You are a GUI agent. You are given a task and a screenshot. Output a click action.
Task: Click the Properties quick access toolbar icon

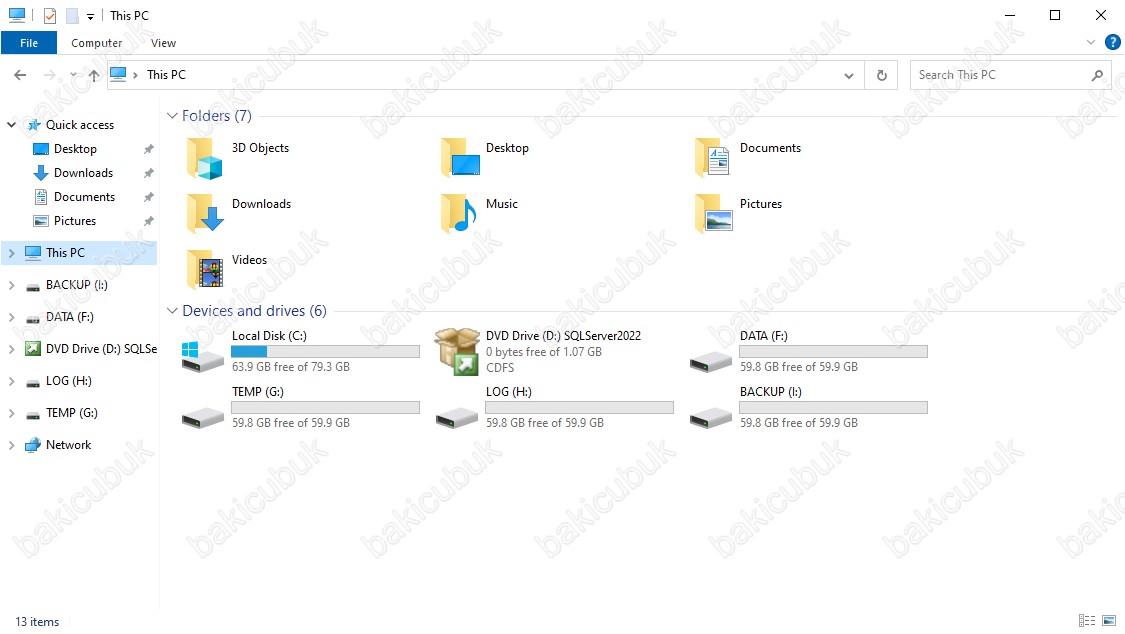pyautogui.click(x=50, y=16)
